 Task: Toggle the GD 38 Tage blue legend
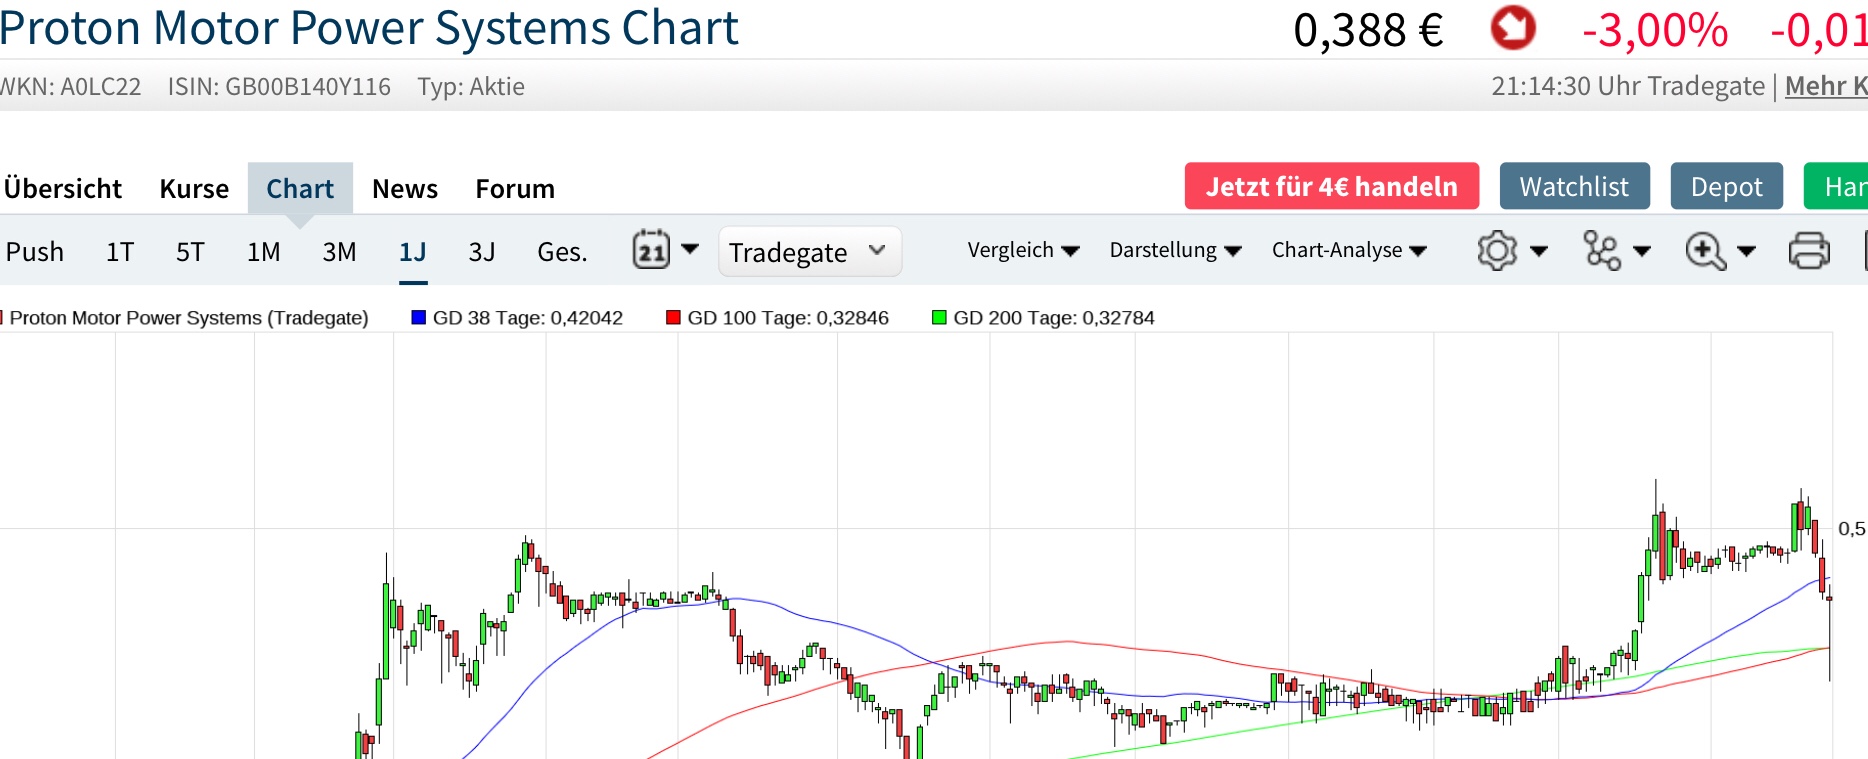517,318
